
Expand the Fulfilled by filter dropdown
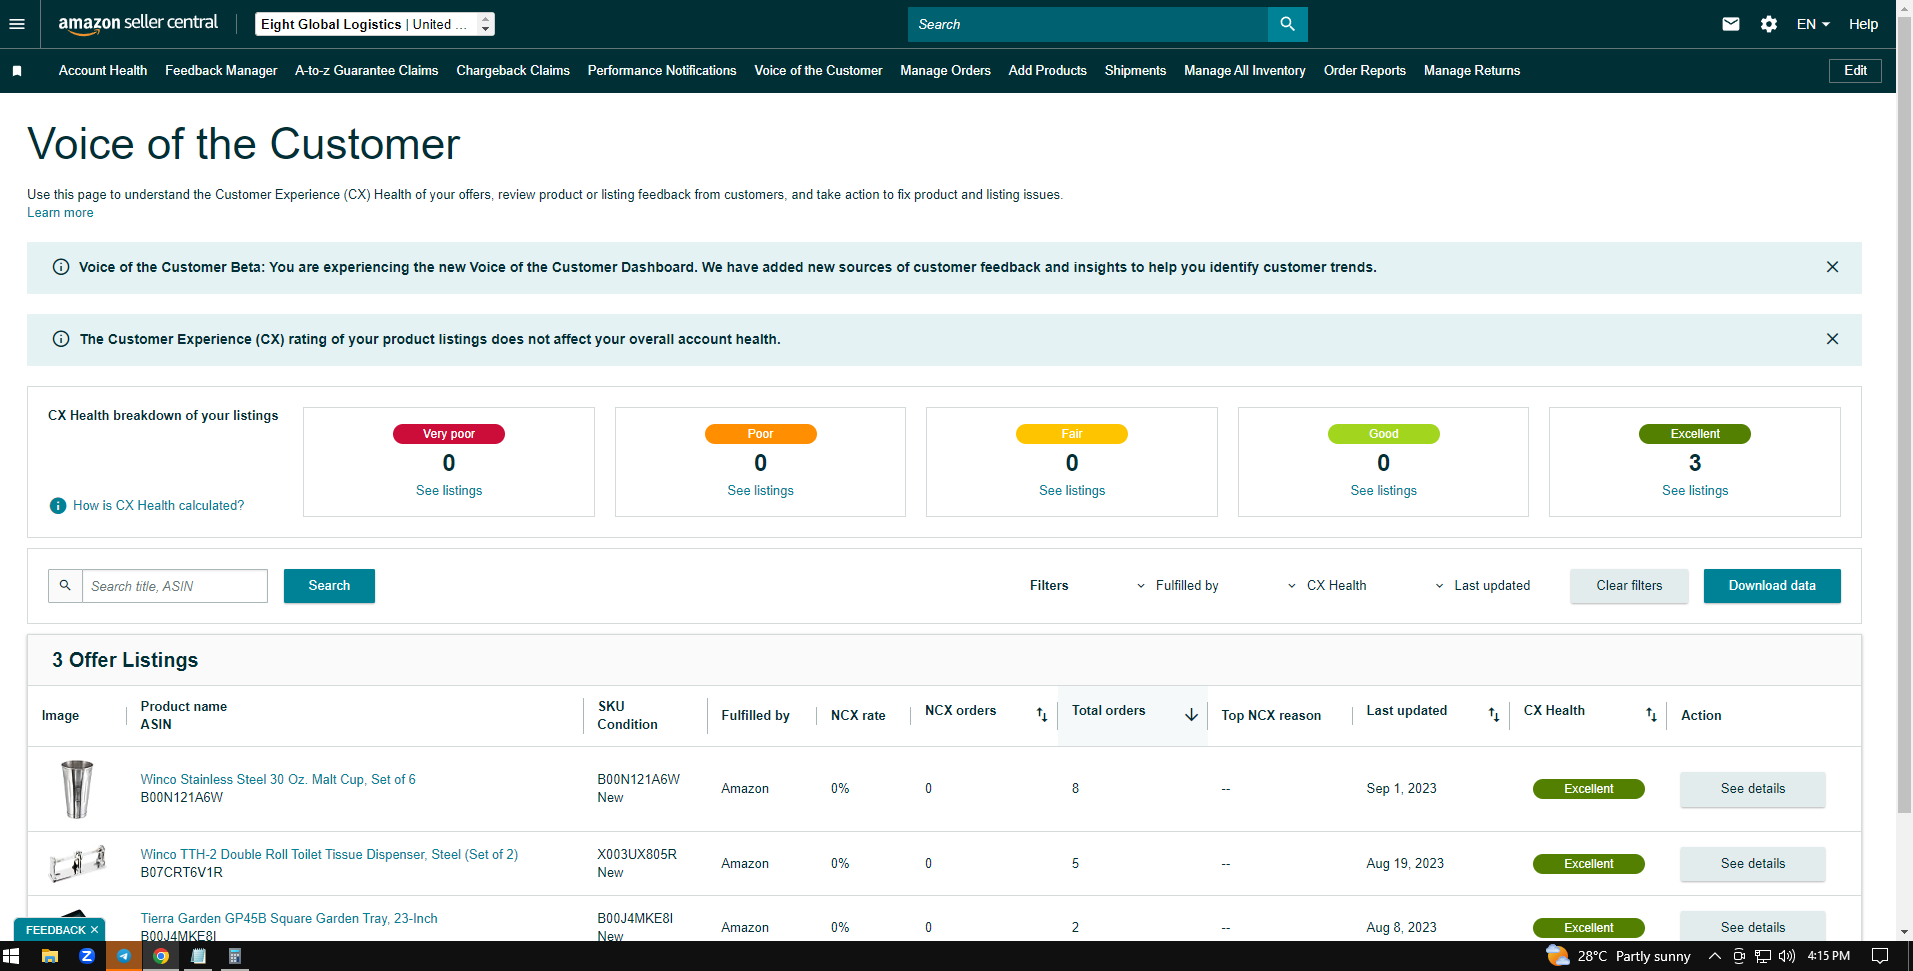click(1177, 586)
